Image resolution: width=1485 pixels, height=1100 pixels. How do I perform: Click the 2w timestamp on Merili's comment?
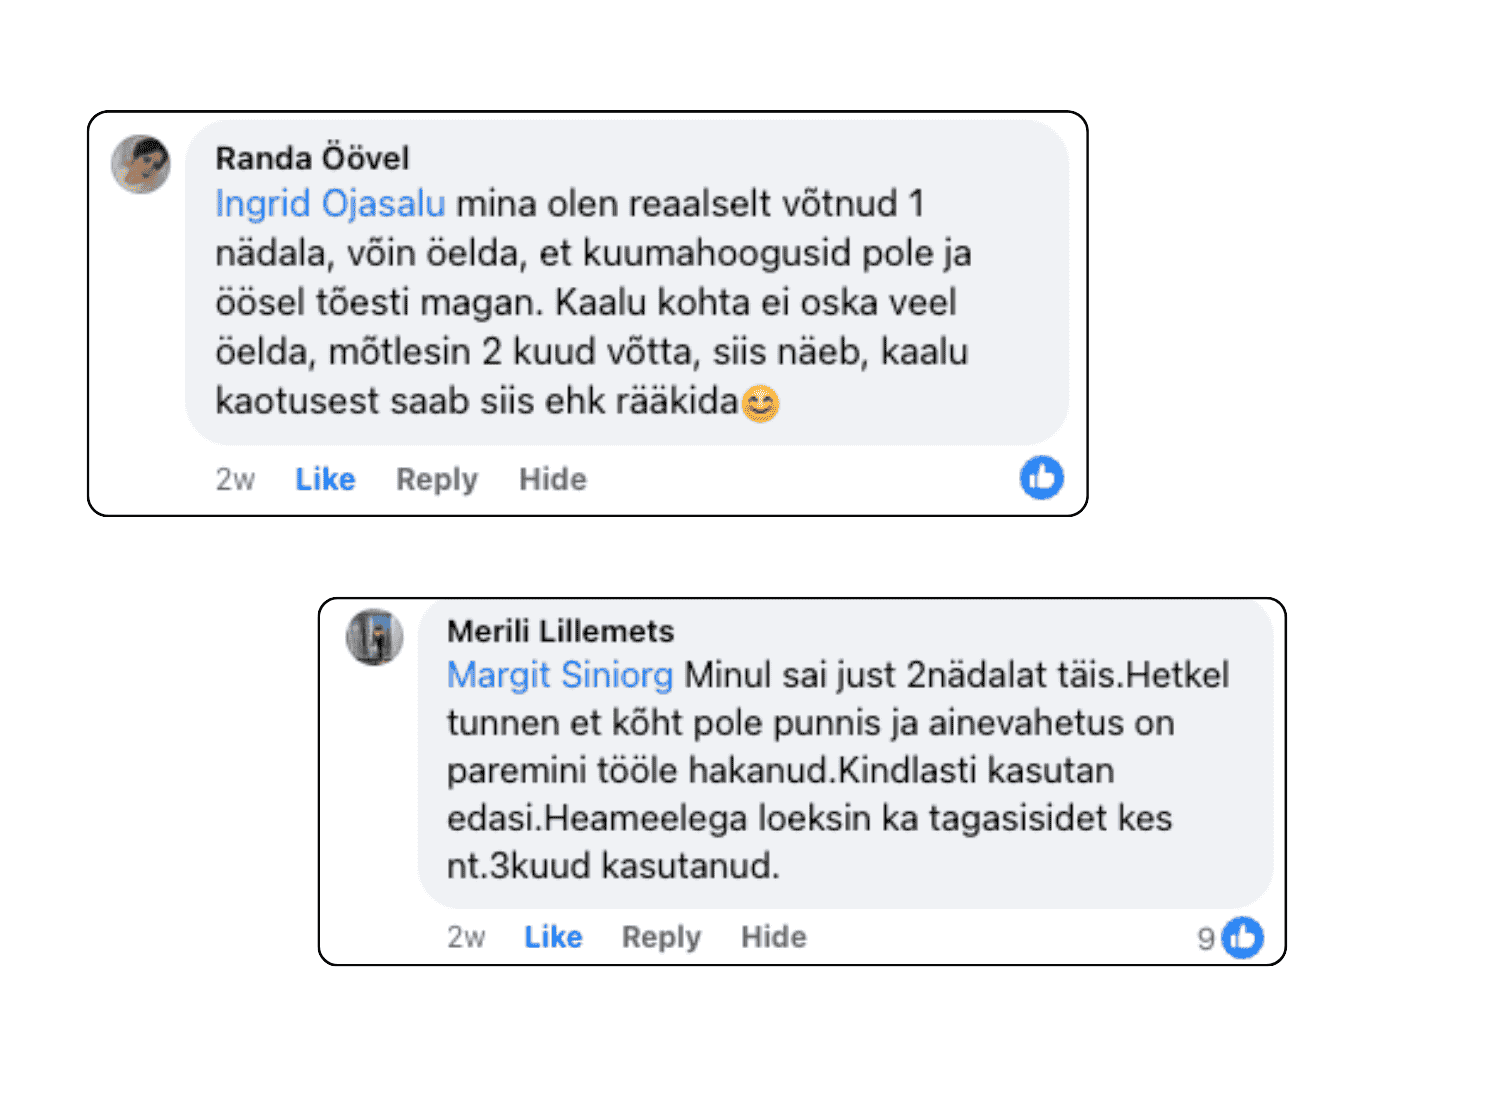pos(466,937)
